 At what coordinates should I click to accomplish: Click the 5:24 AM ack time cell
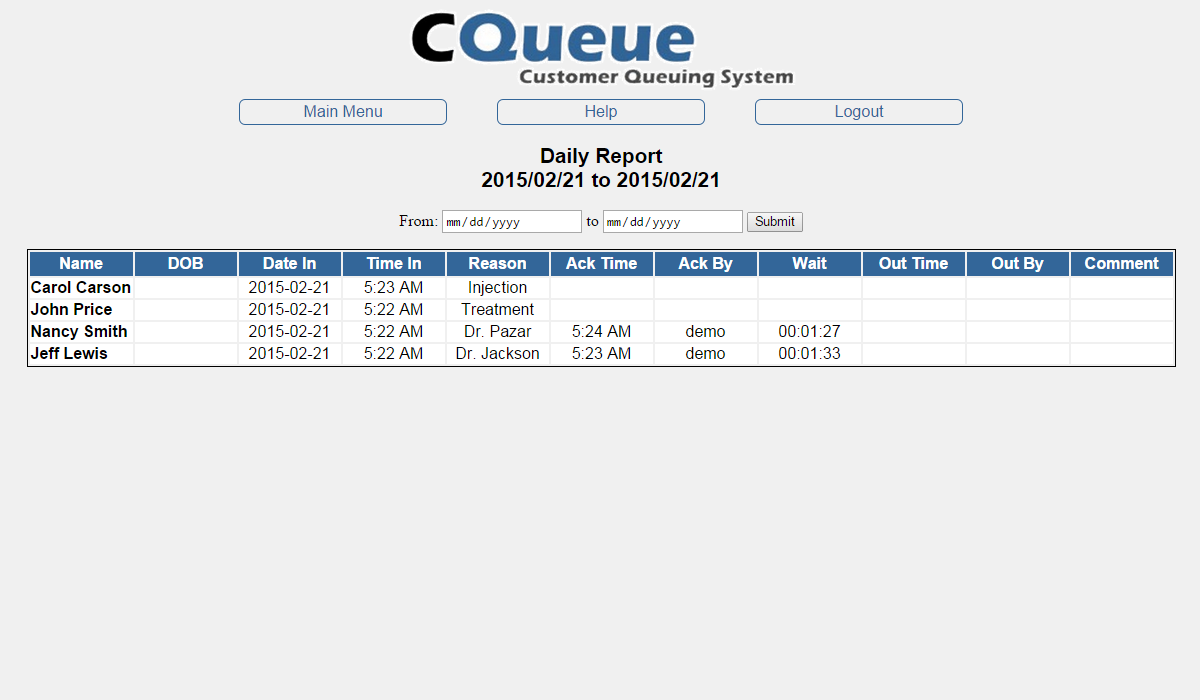point(601,332)
